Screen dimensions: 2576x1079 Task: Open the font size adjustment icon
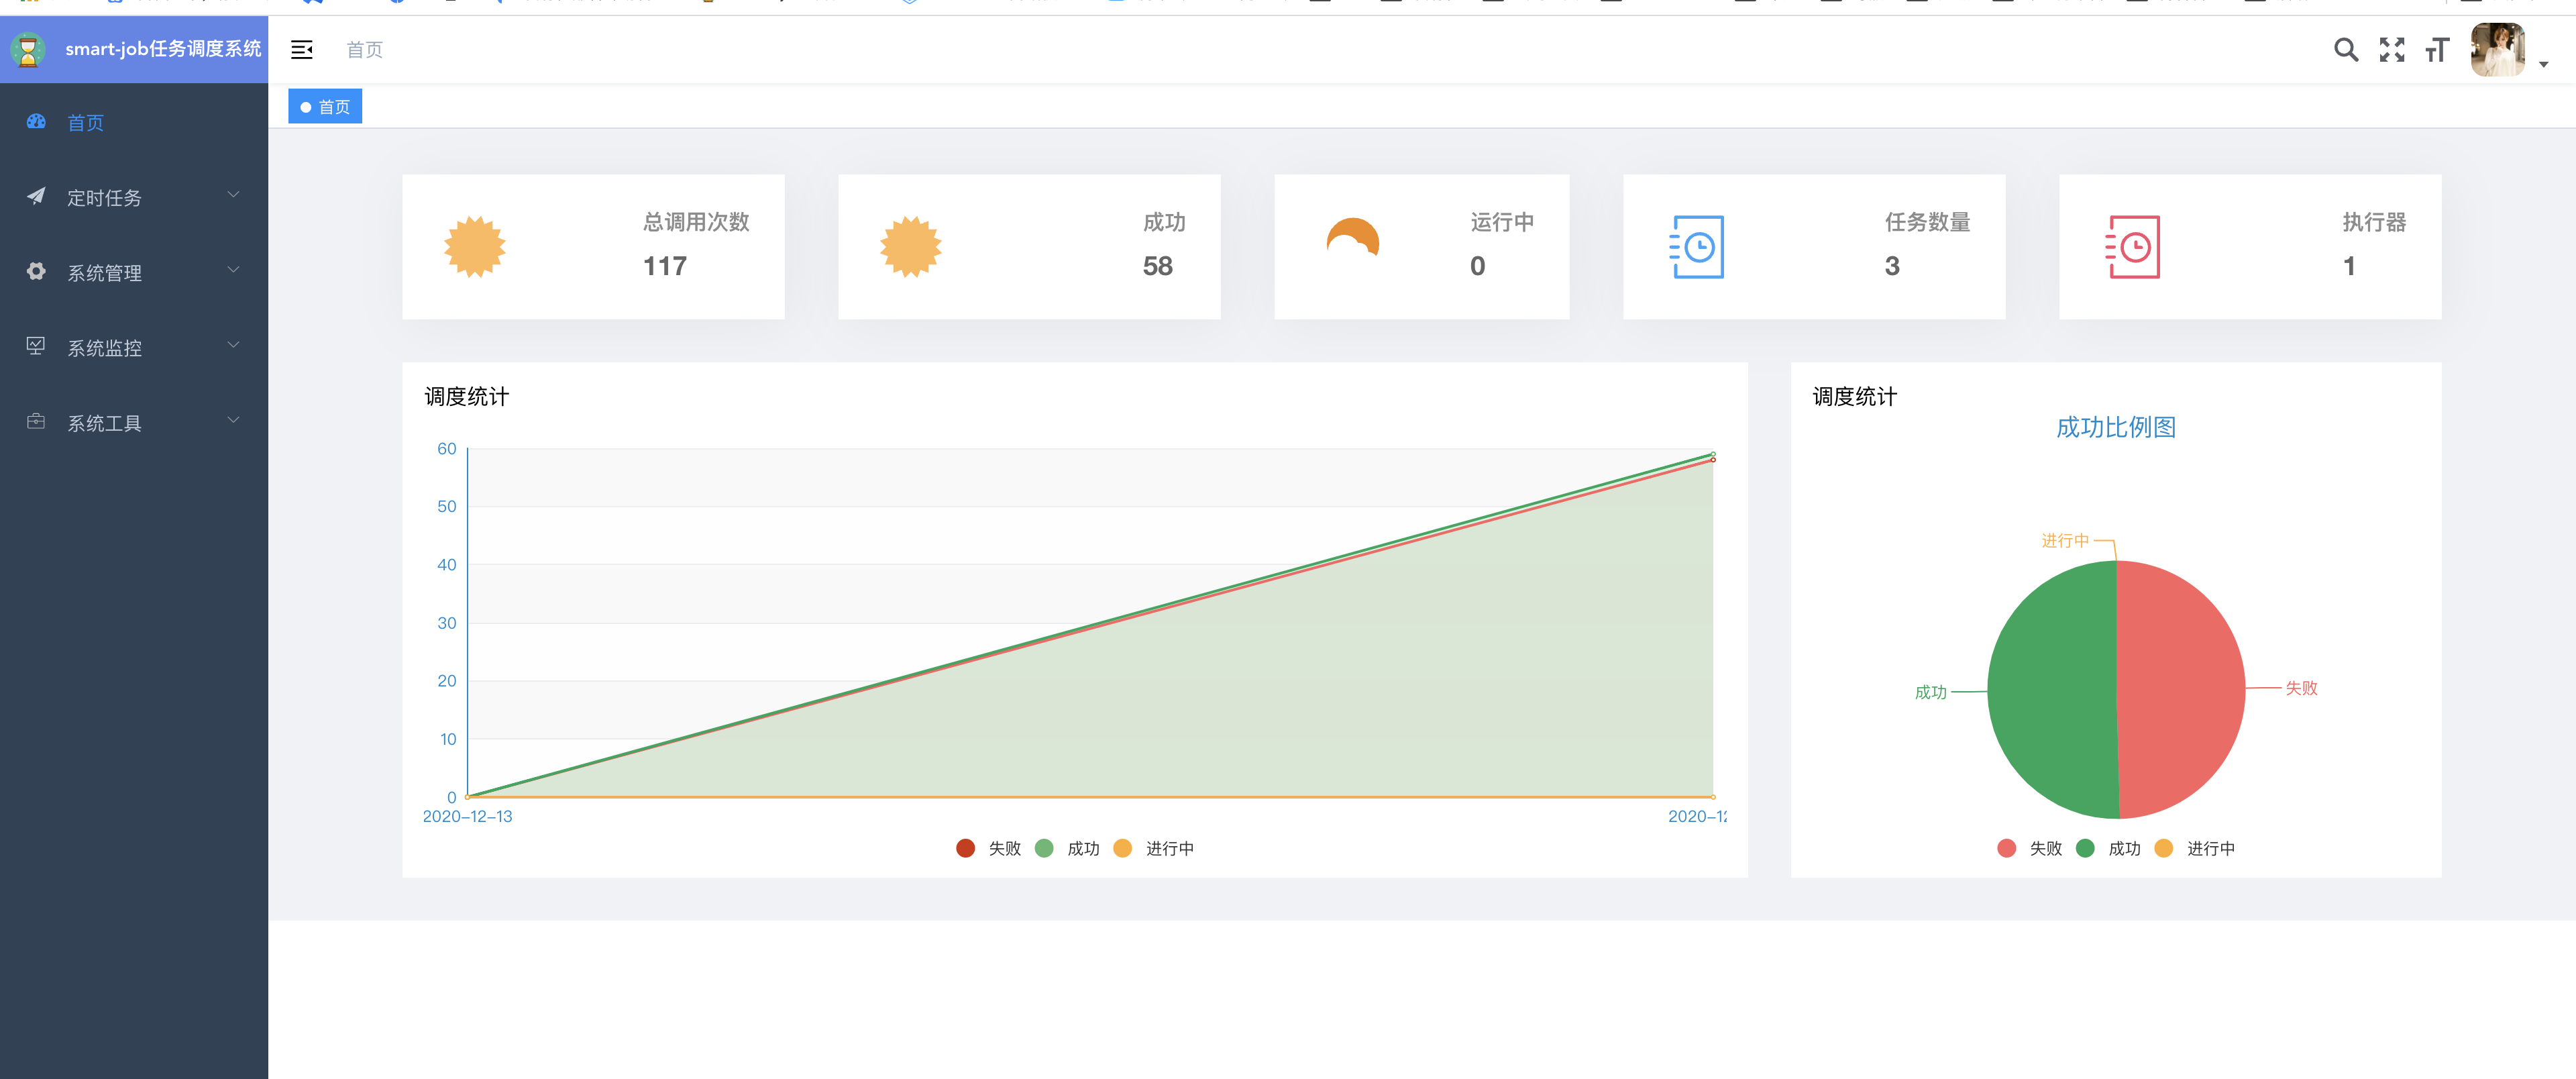point(2437,50)
